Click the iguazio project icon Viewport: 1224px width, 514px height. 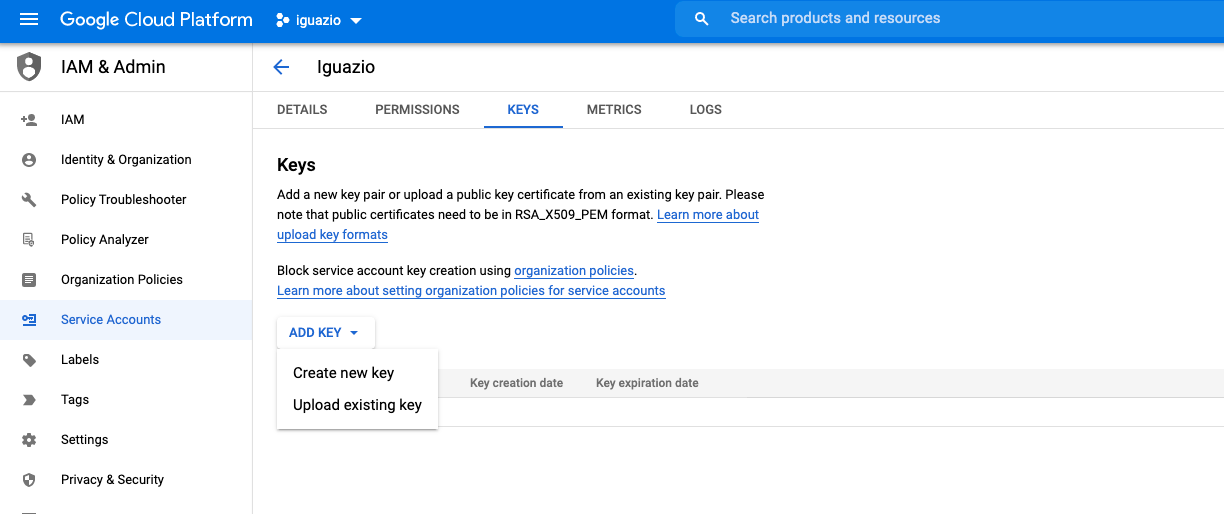click(283, 20)
